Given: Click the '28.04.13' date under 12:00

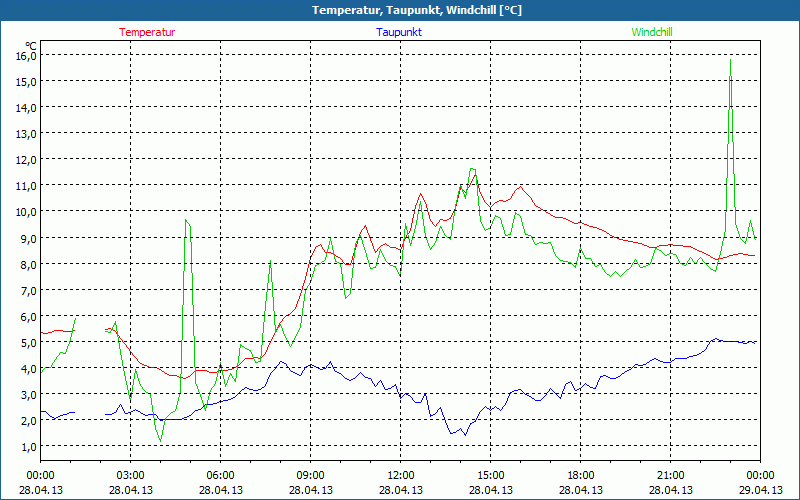Looking at the screenshot, I should click(x=401, y=490).
